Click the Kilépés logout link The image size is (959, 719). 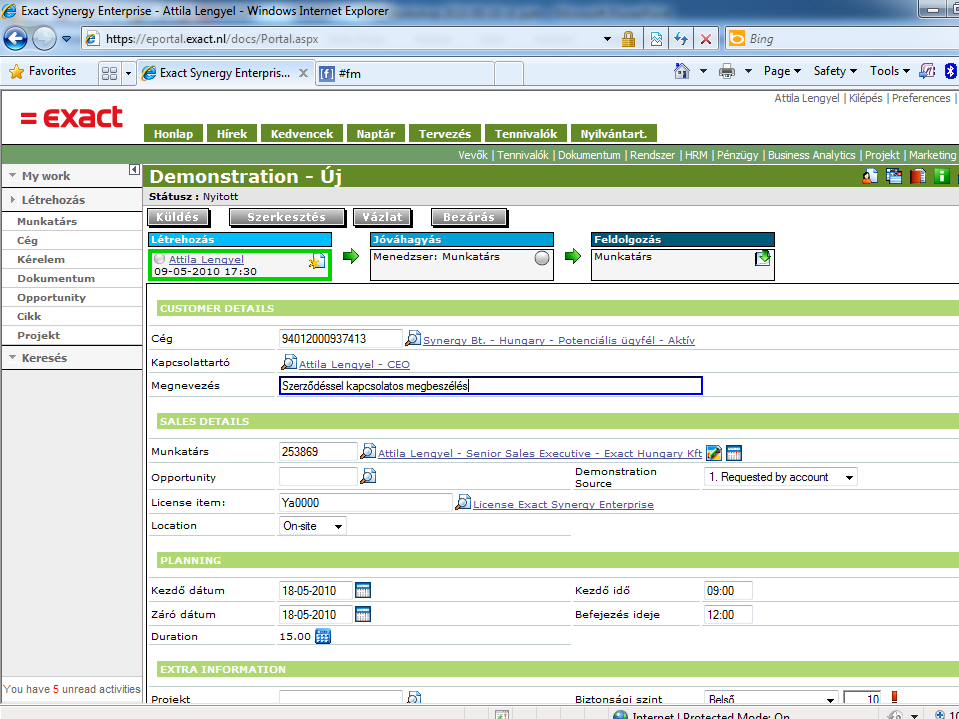pyautogui.click(x=865, y=98)
